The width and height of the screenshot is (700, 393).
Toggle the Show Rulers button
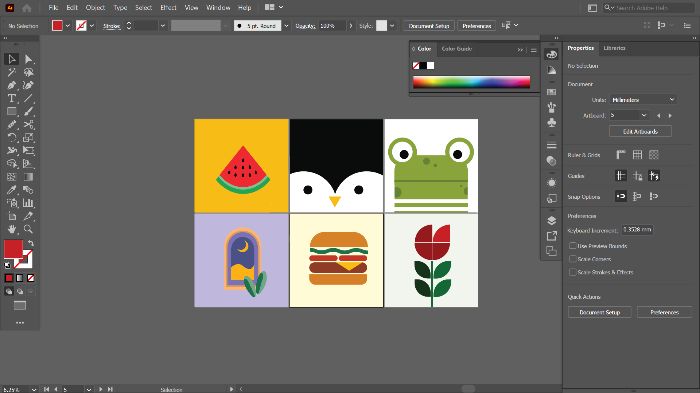[x=621, y=155]
